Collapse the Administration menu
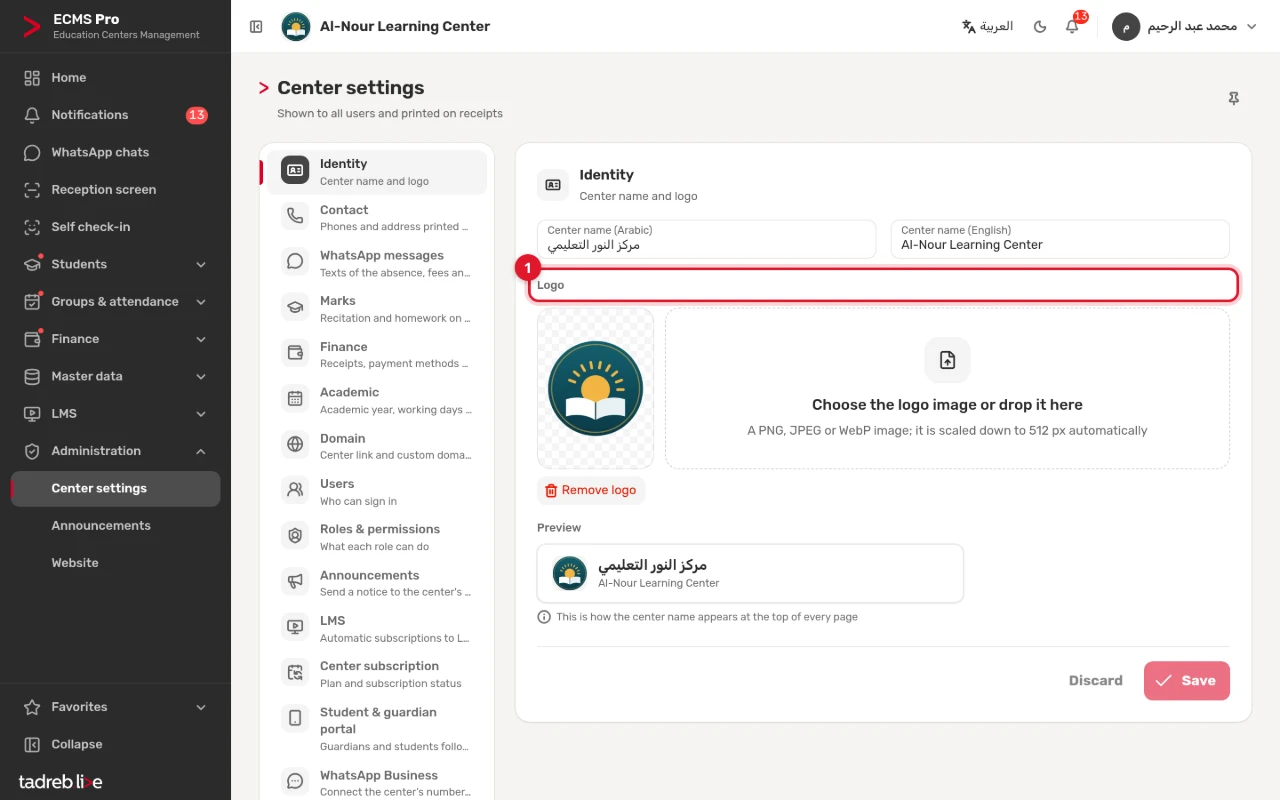This screenshot has height=800, width=1280. (x=115, y=451)
